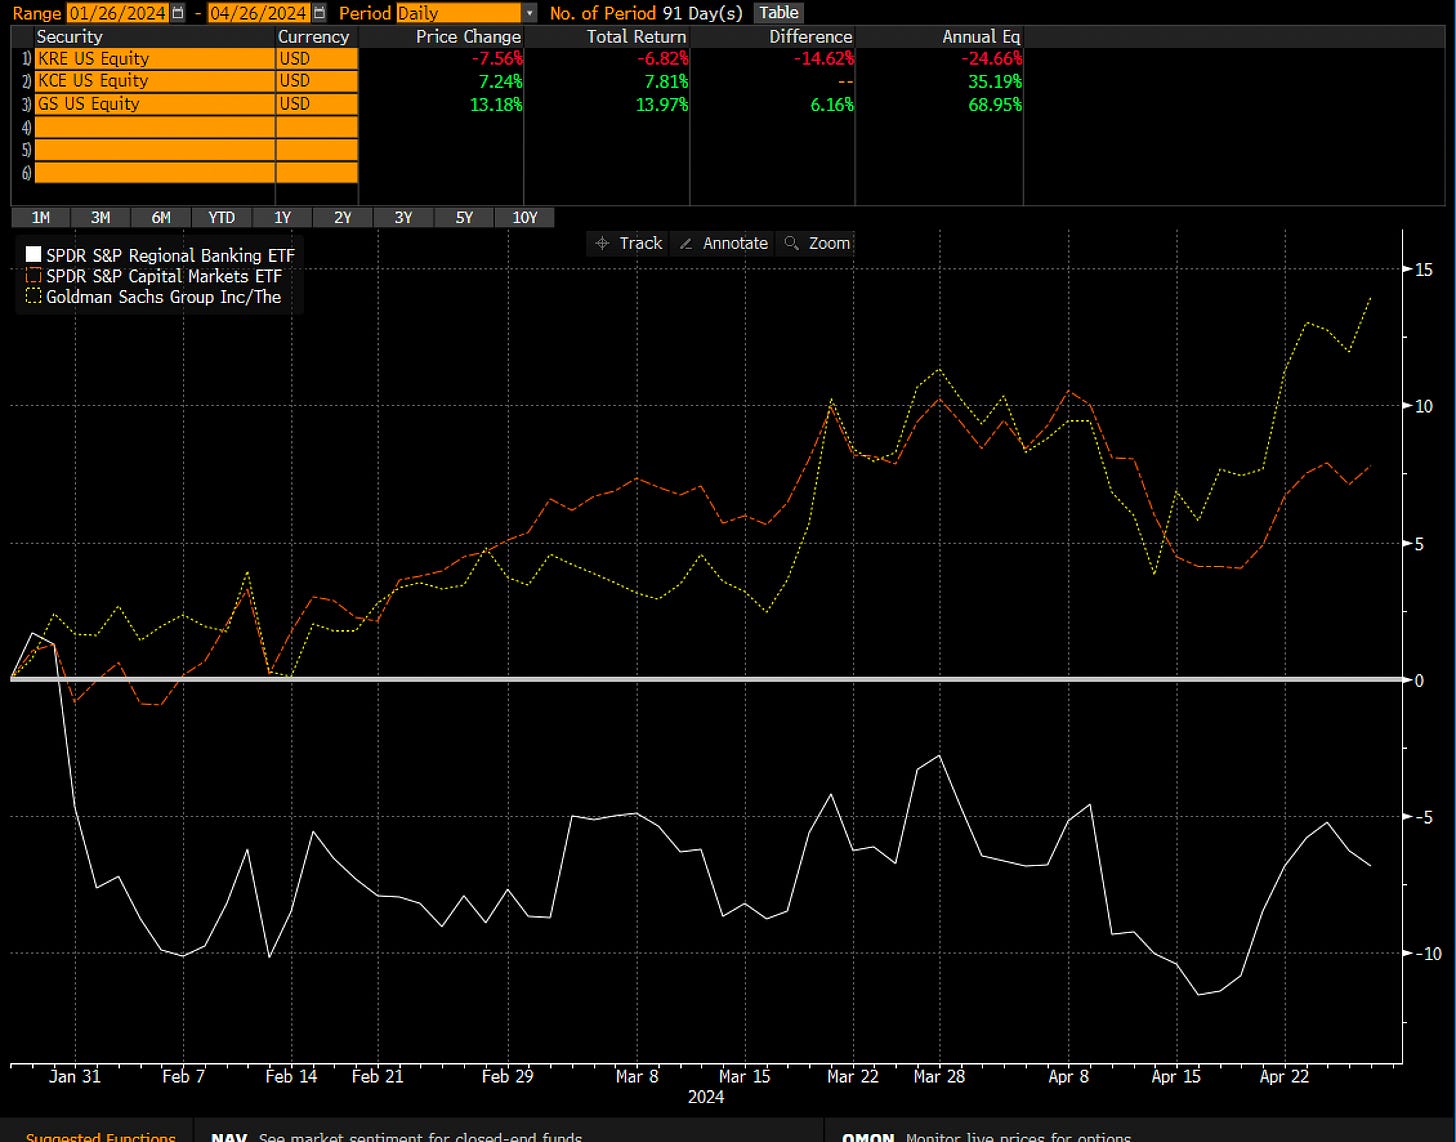Image resolution: width=1456 pixels, height=1142 pixels.
Task: Click the 7.24% price change value
Action: (500, 81)
